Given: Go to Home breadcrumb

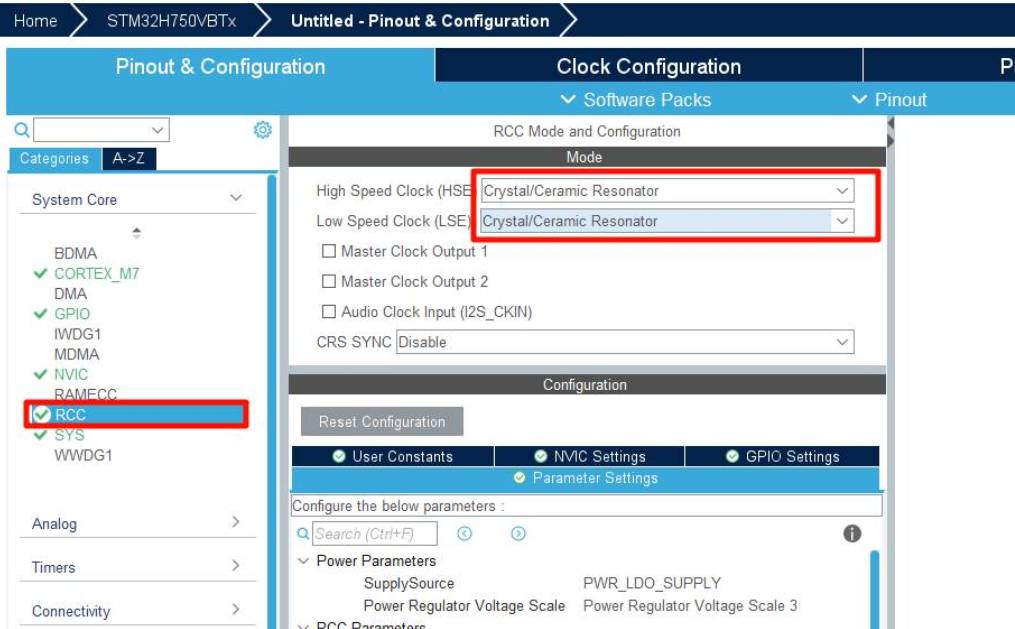Looking at the screenshot, I should coord(36,21).
